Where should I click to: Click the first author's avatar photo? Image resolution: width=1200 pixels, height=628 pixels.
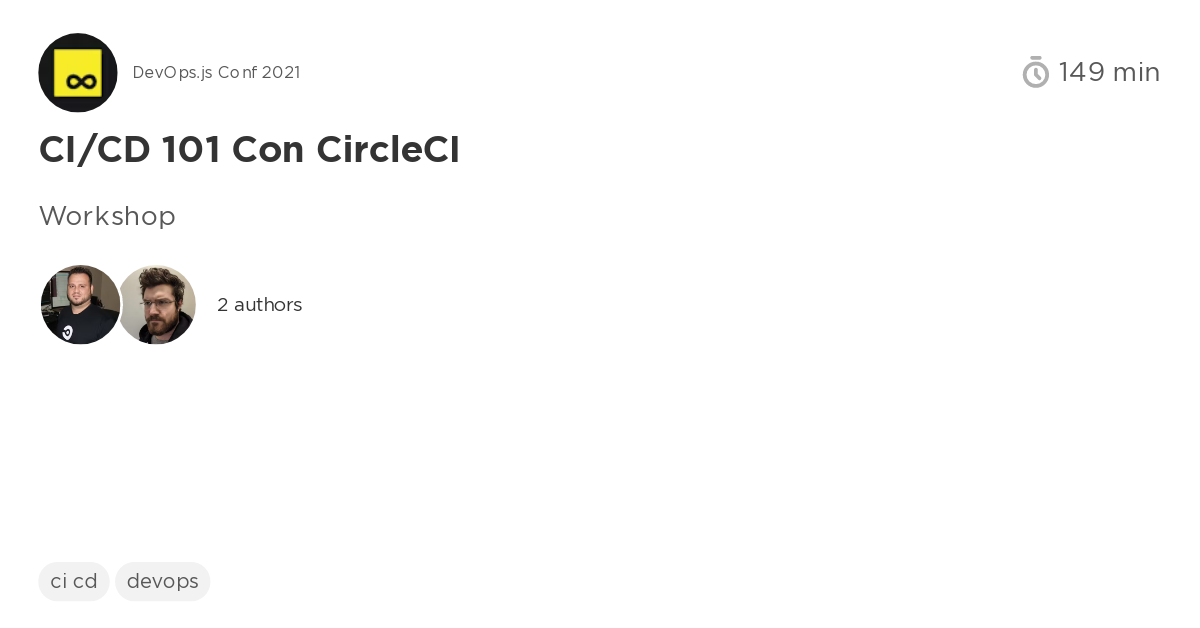click(80, 304)
